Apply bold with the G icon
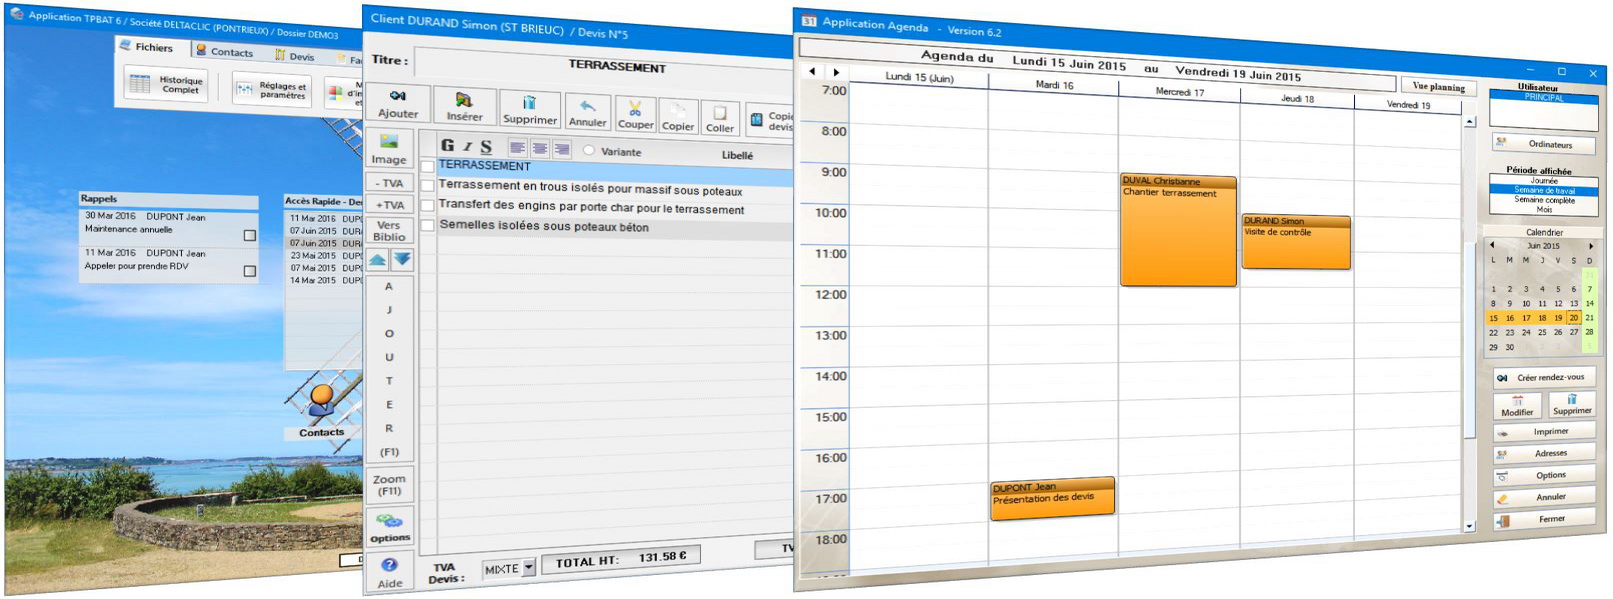 pos(447,145)
